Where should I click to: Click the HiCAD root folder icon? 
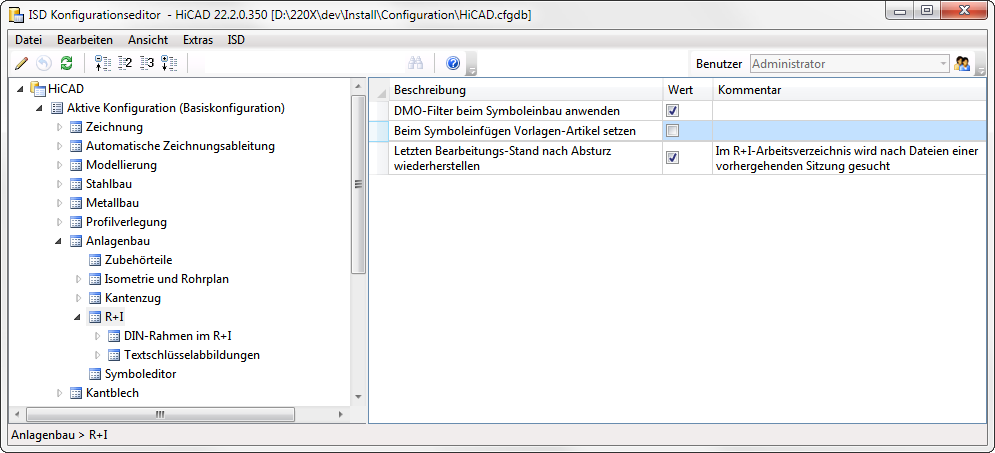[38, 89]
